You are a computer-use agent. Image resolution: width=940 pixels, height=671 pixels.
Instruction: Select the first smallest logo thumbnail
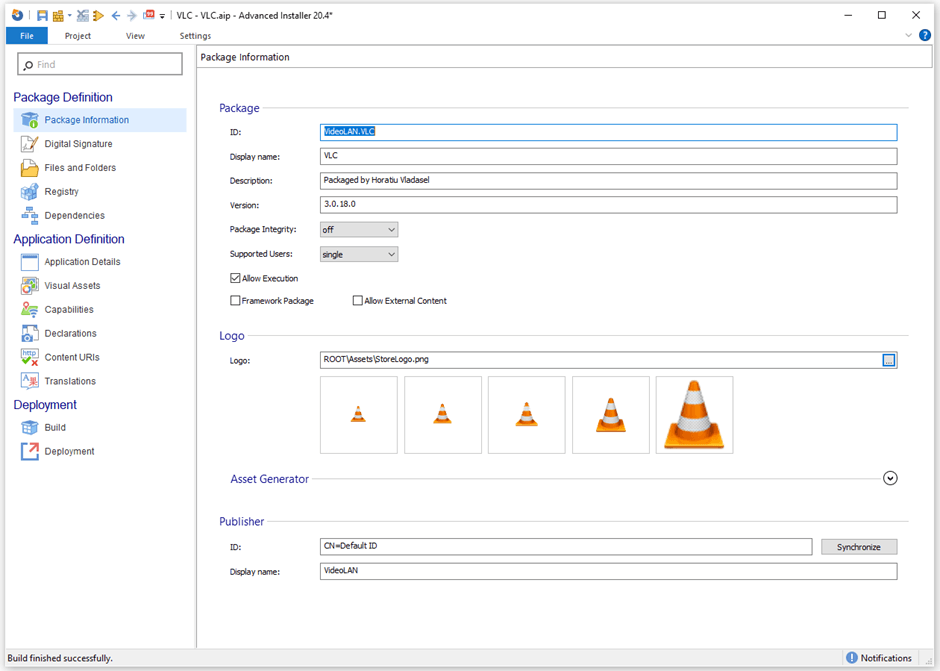(x=358, y=415)
